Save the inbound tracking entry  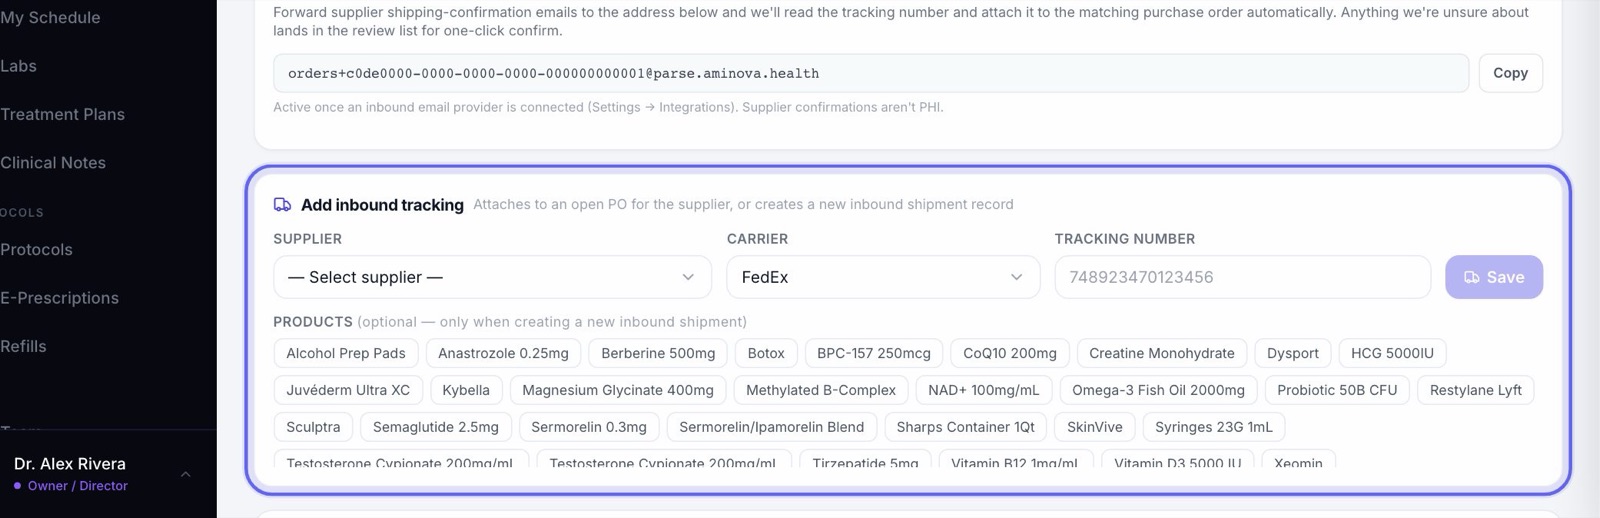(1494, 277)
